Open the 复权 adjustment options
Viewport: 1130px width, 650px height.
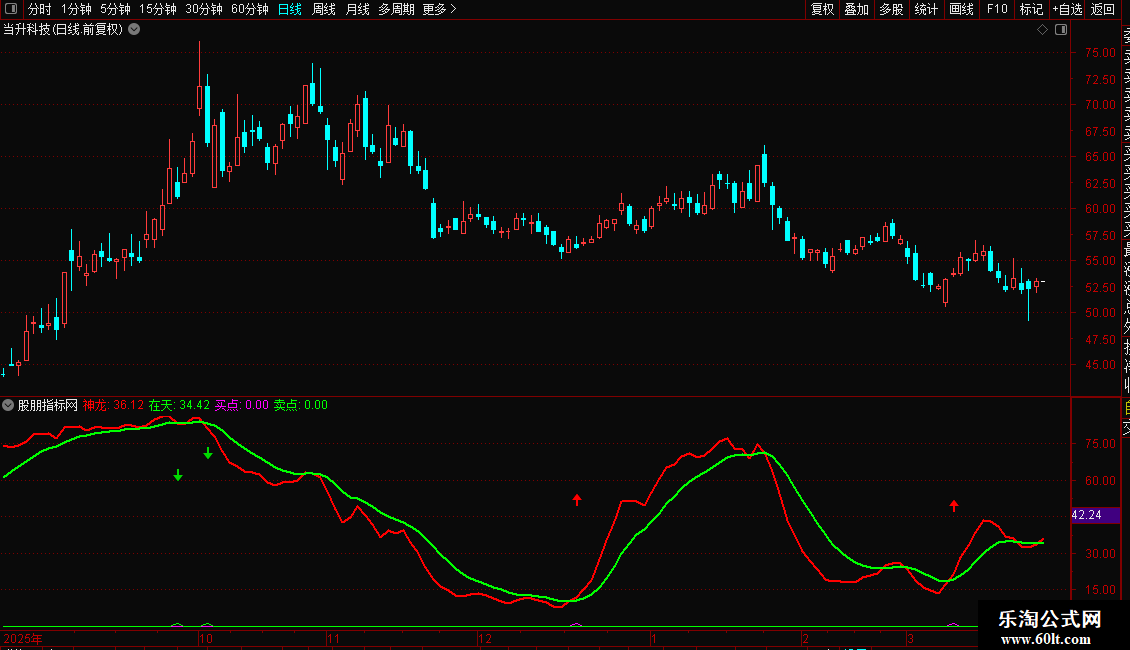[822, 9]
